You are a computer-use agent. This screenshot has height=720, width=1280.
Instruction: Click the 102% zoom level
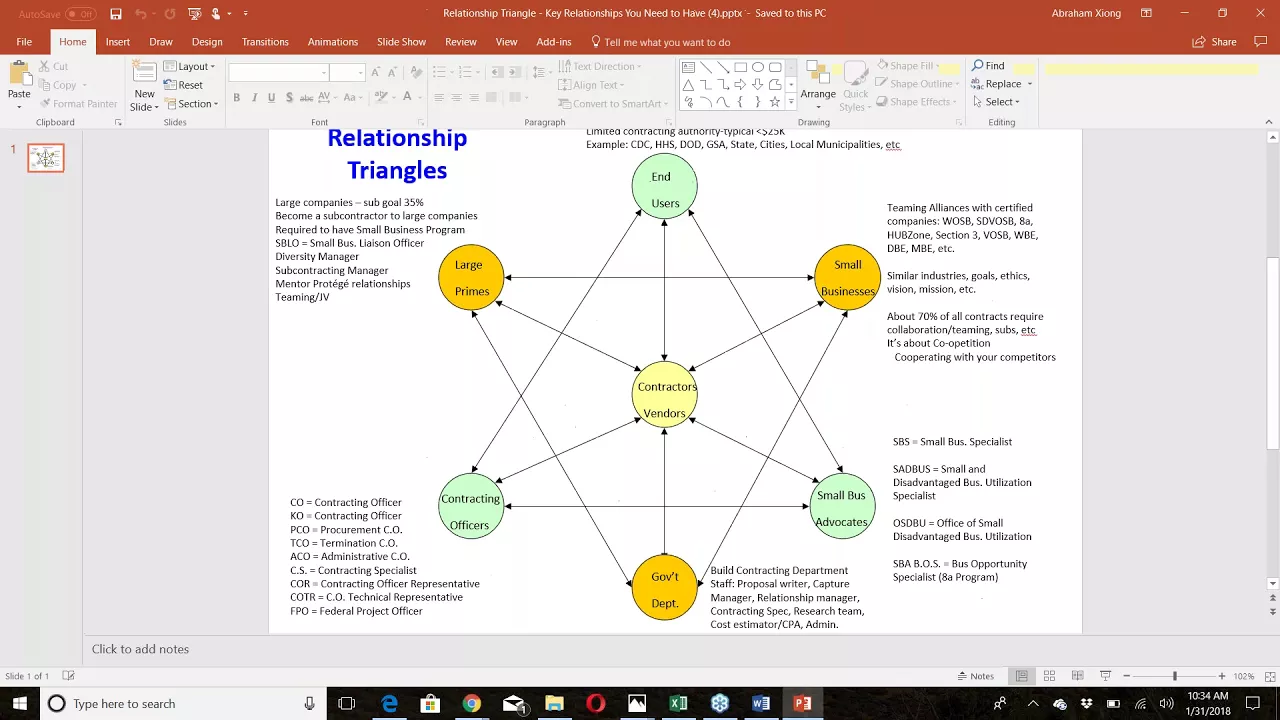click(1243, 676)
